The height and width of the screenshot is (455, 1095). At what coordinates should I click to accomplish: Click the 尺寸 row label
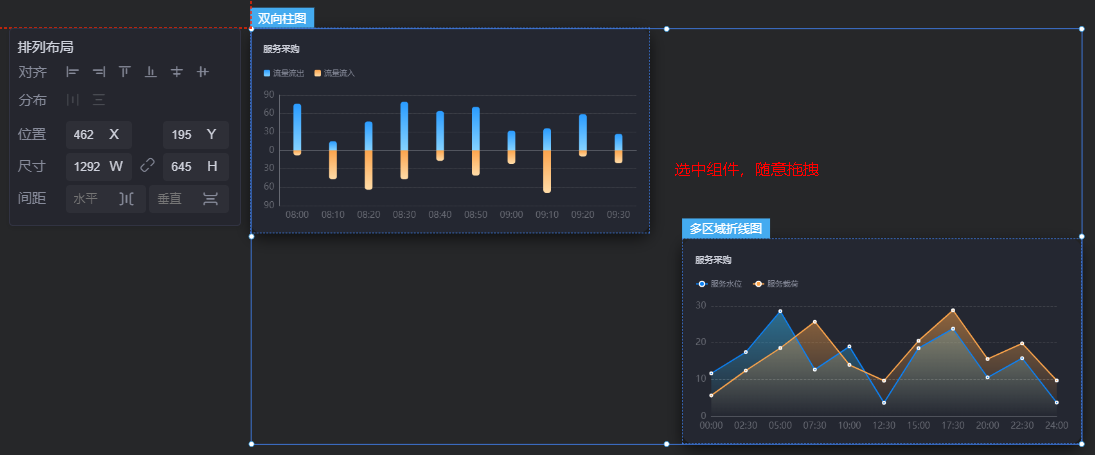pyautogui.click(x=32, y=167)
